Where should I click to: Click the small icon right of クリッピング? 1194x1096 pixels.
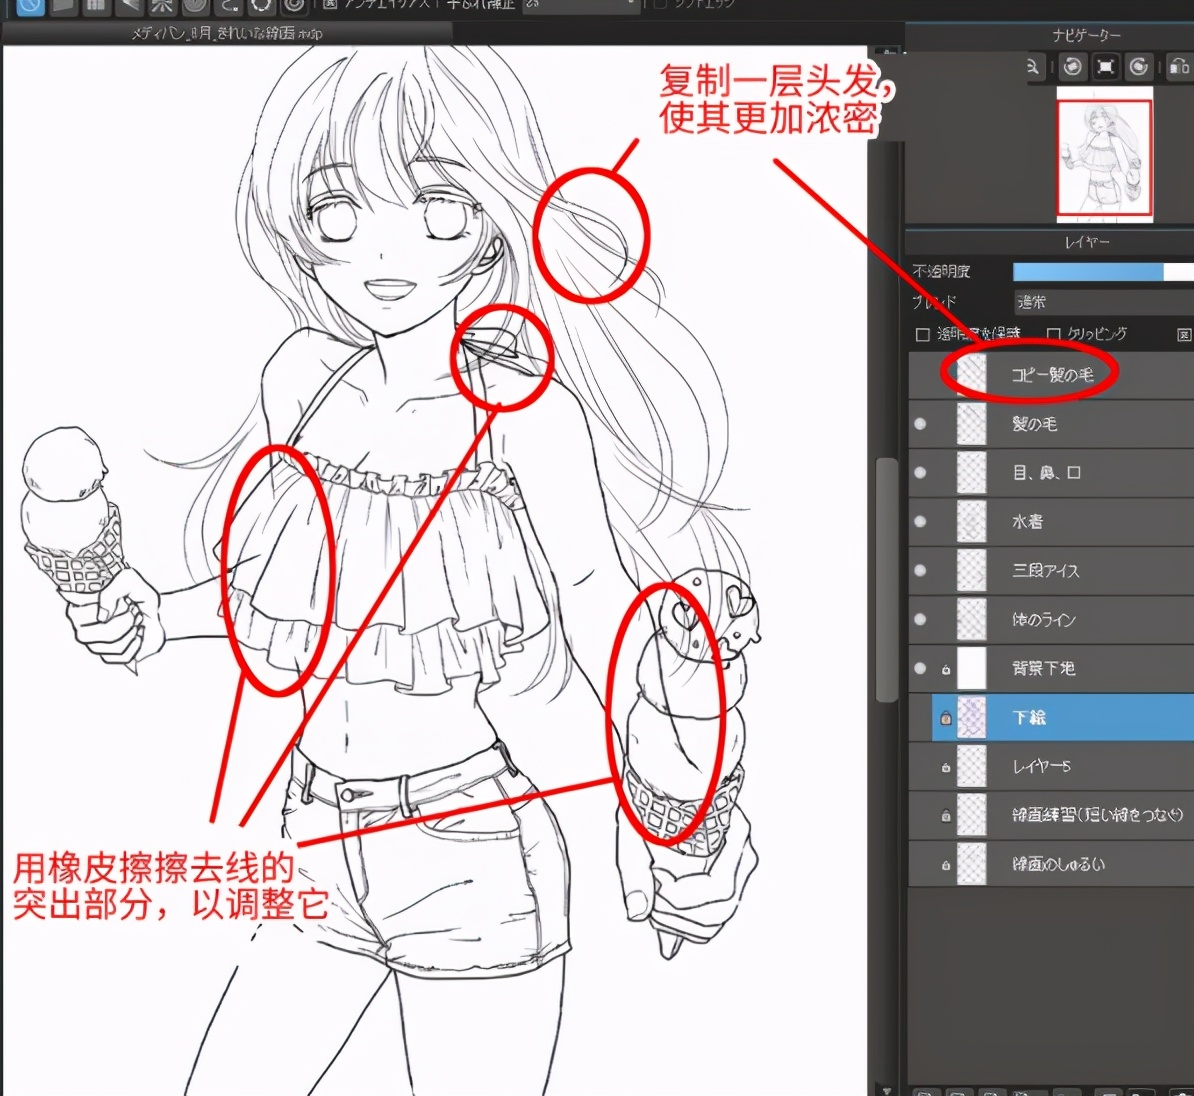point(1184,334)
